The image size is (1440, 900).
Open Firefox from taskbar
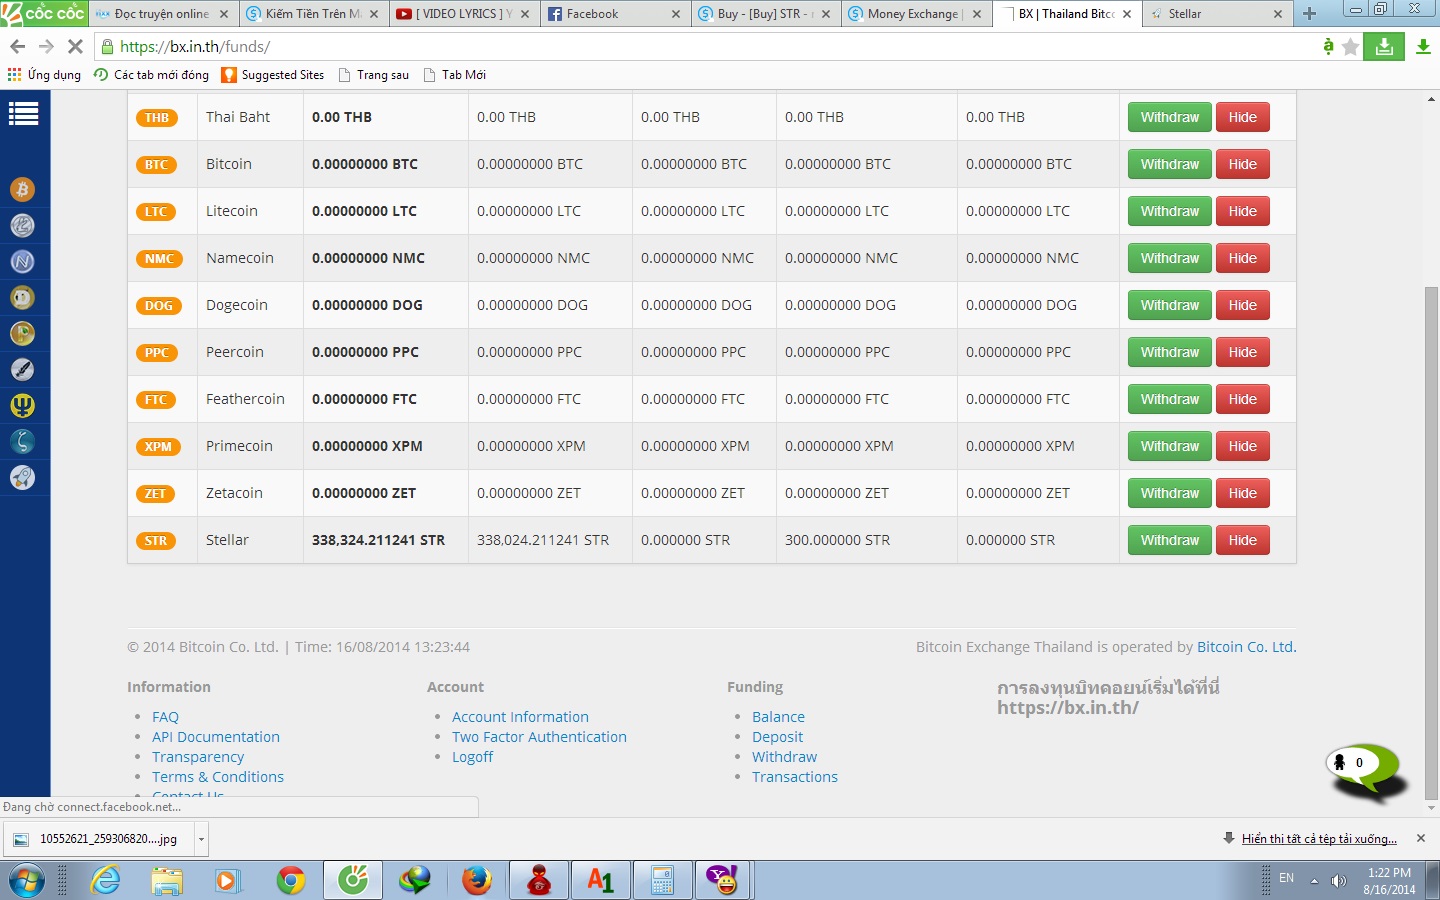pyautogui.click(x=477, y=881)
